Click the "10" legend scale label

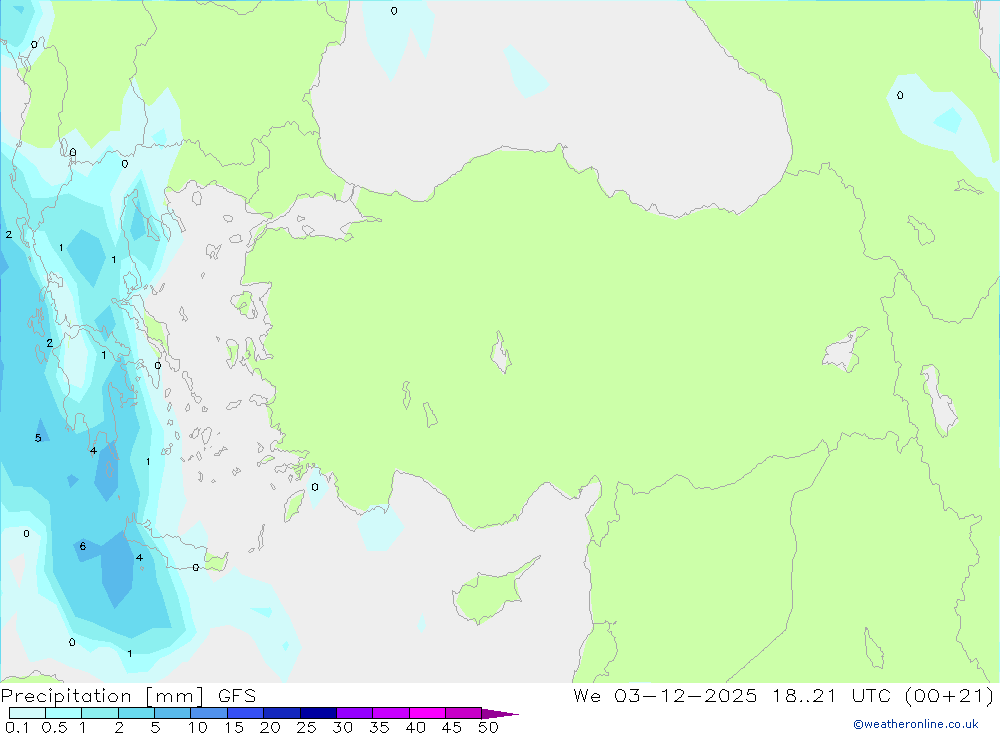[198, 727]
